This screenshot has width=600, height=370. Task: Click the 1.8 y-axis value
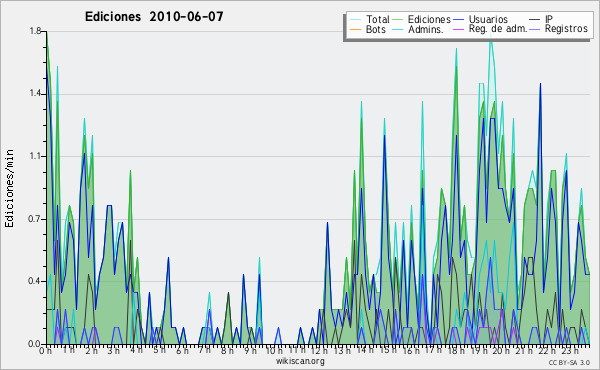tap(35, 31)
